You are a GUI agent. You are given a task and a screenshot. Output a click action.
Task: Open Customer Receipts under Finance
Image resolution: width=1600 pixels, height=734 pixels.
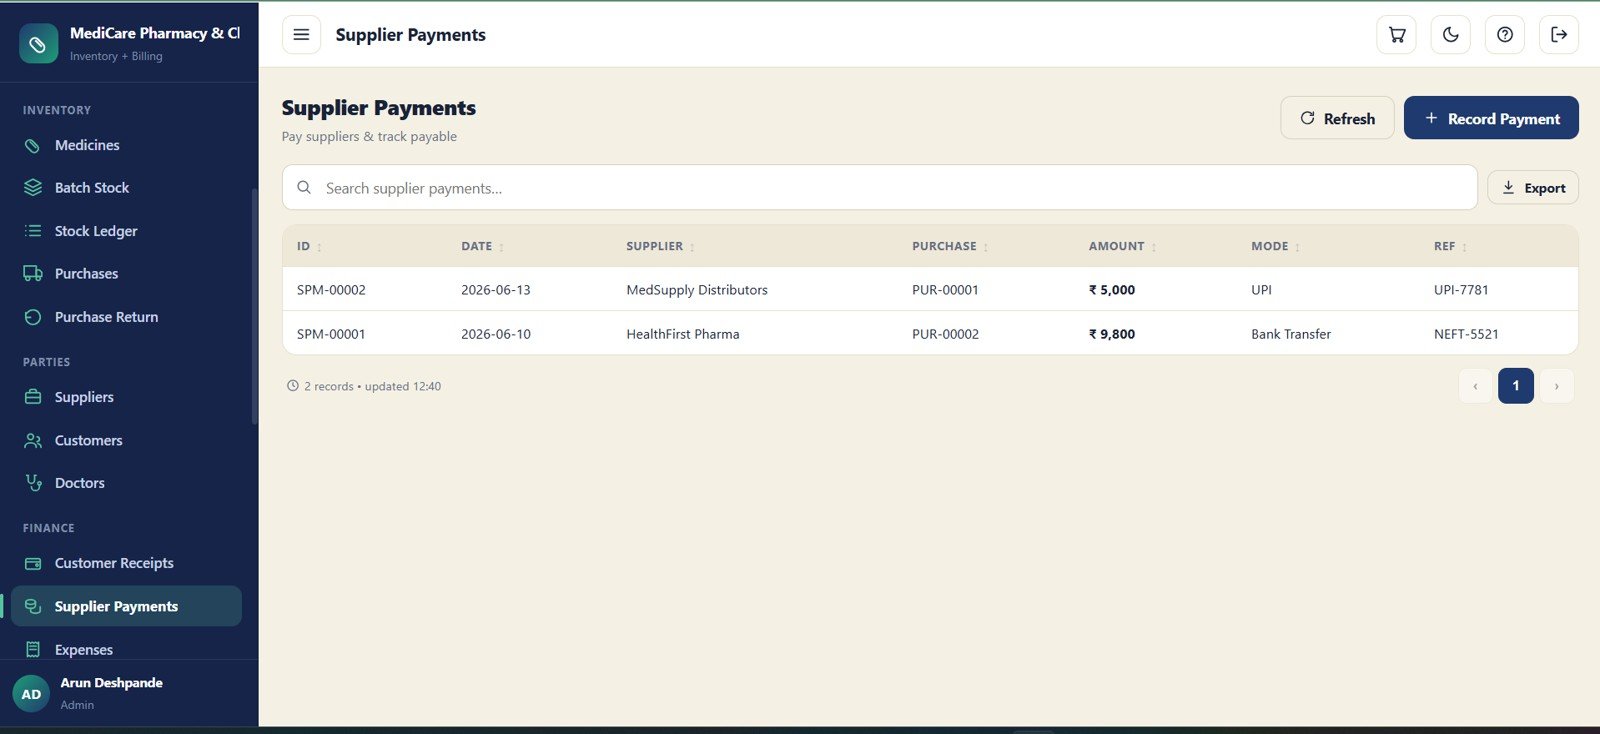pyautogui.click(x=126, y=563)
